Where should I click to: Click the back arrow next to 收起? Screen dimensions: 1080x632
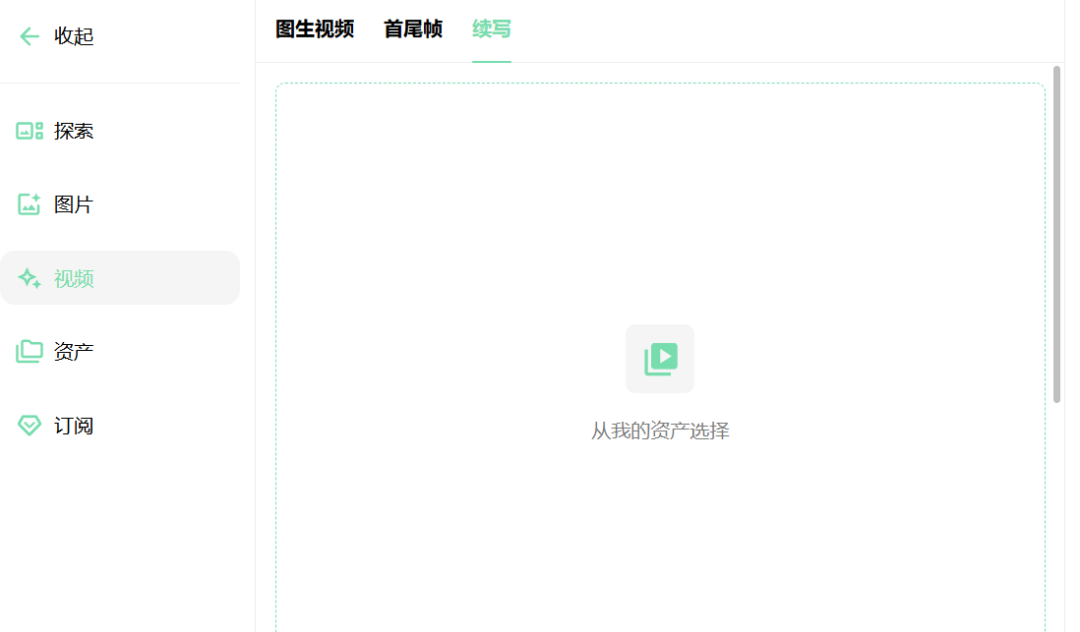[x=28, y=36]
